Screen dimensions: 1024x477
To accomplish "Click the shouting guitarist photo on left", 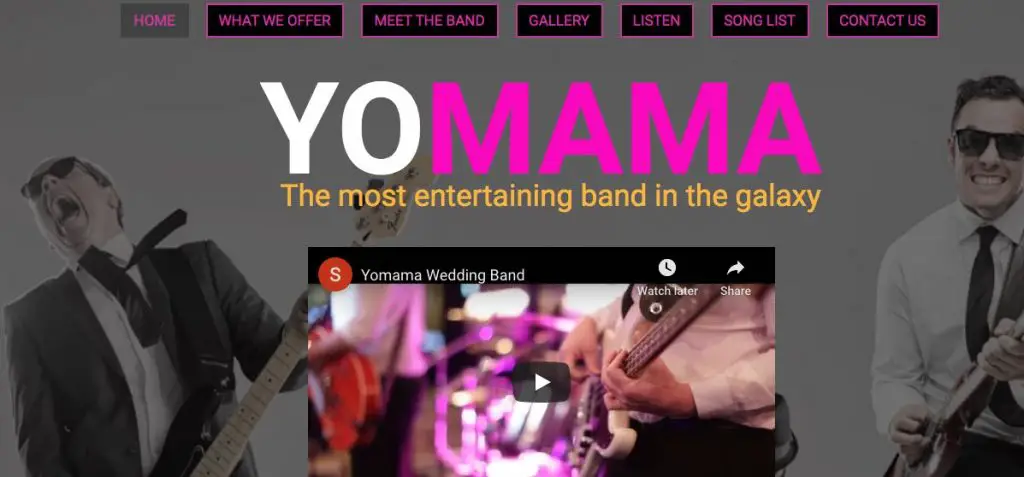I will pos(144,320).
